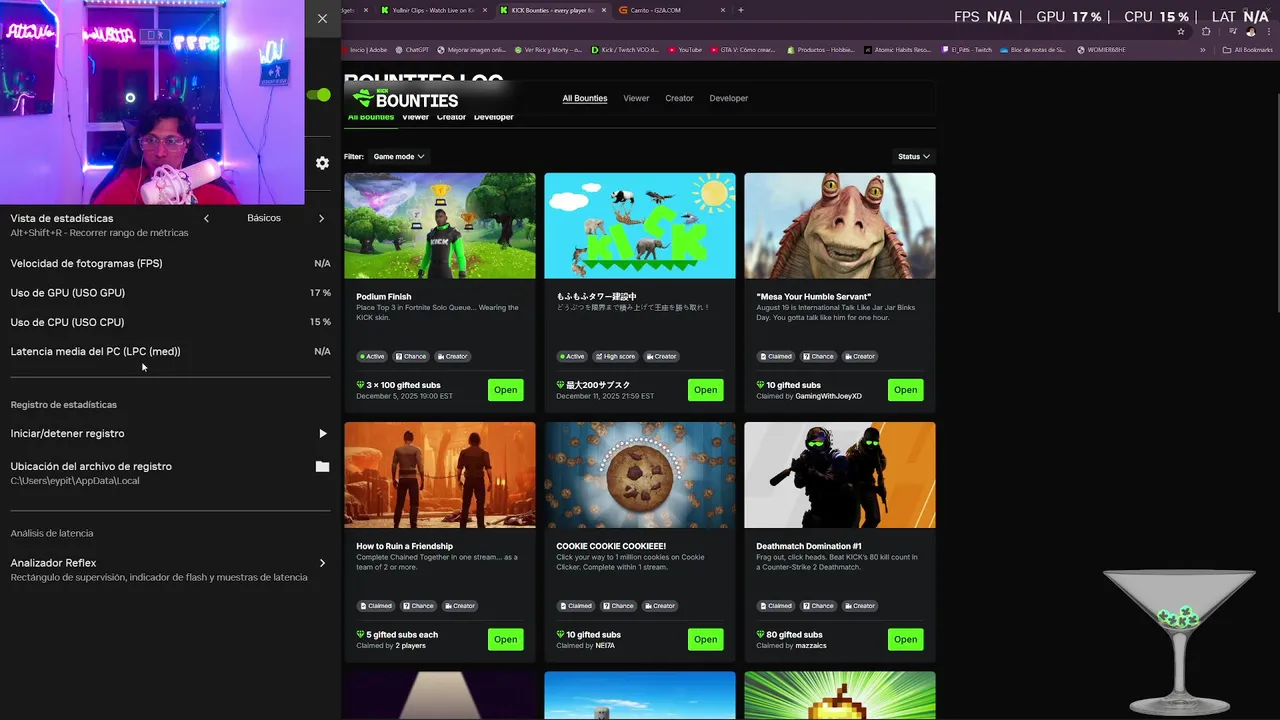The height and width of the screenshot is (720, 1280).
Task: Open the cookie clicker bounty thumbnail
Action: [640, 475]
